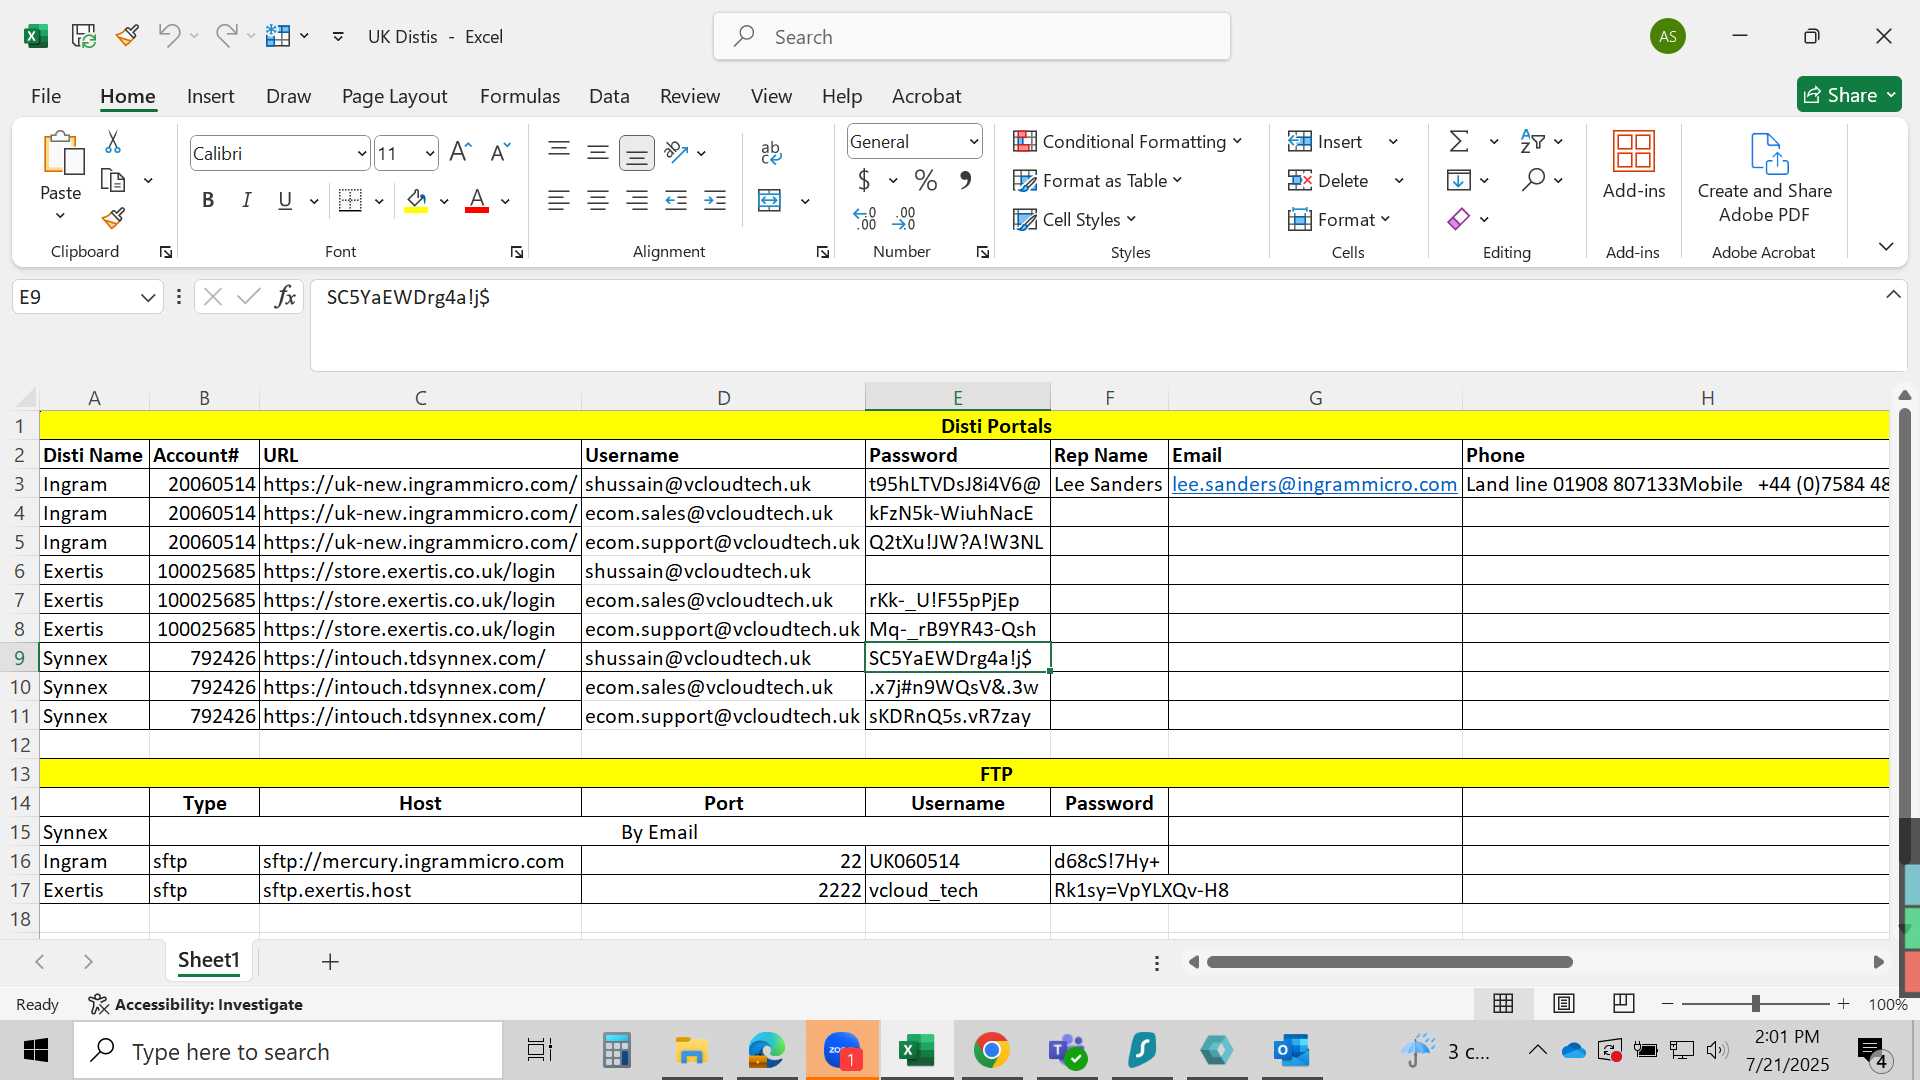Click the Insert Function fx icon
The width and height of the screenshot is (1920, 1080).
click(286, 296)
